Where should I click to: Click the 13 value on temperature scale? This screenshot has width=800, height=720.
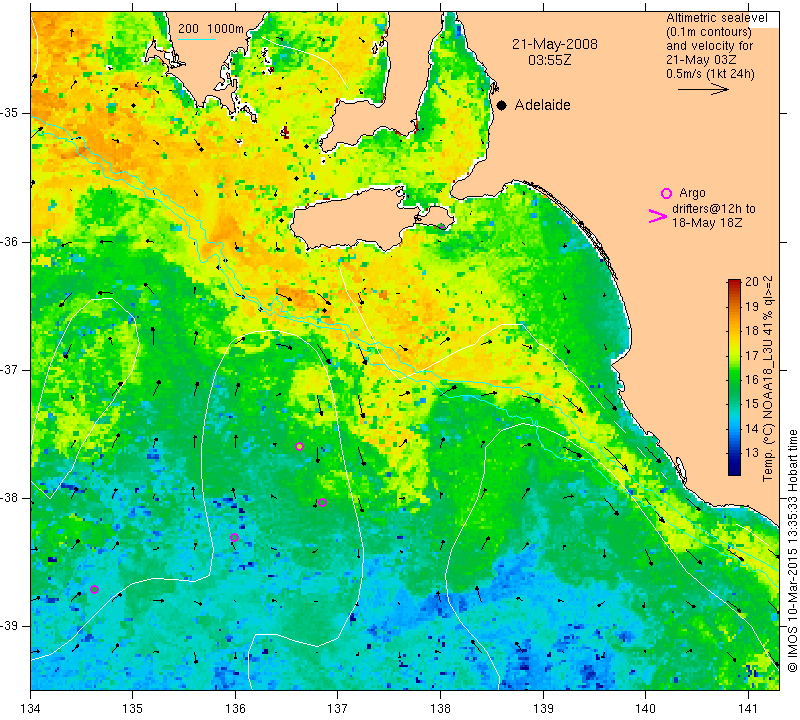point(752,453)
